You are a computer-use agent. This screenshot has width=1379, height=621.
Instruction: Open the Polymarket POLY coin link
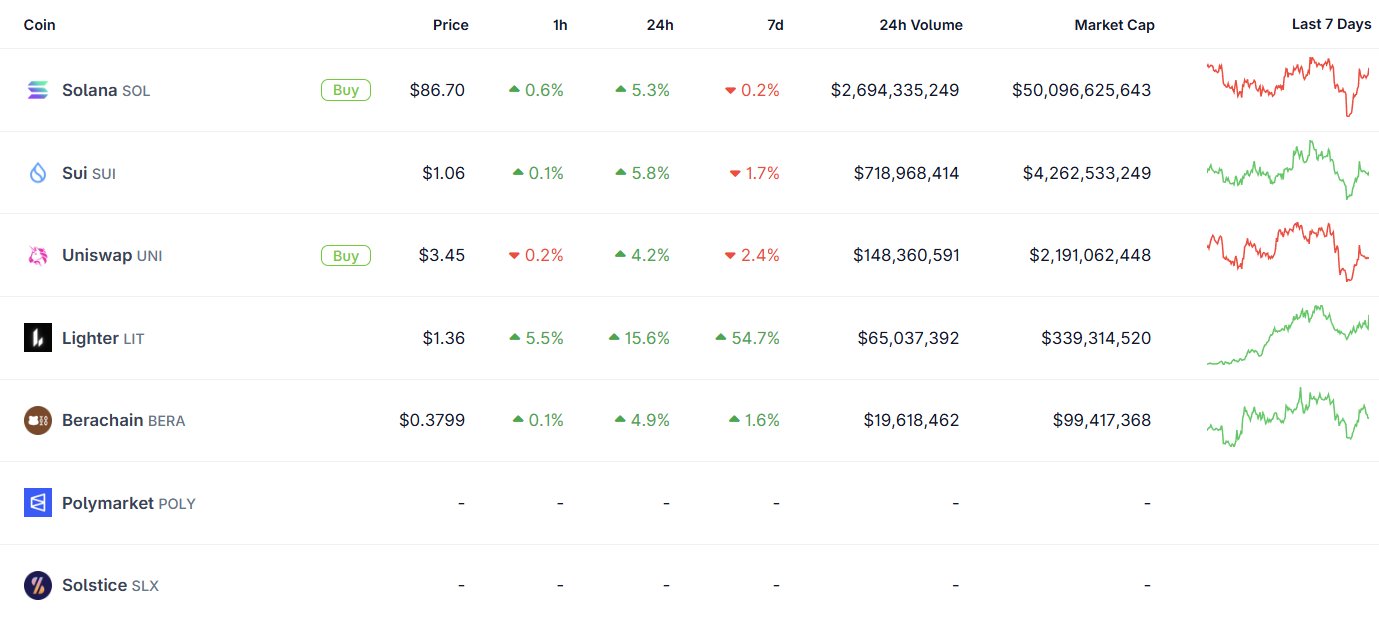point(129,503)
